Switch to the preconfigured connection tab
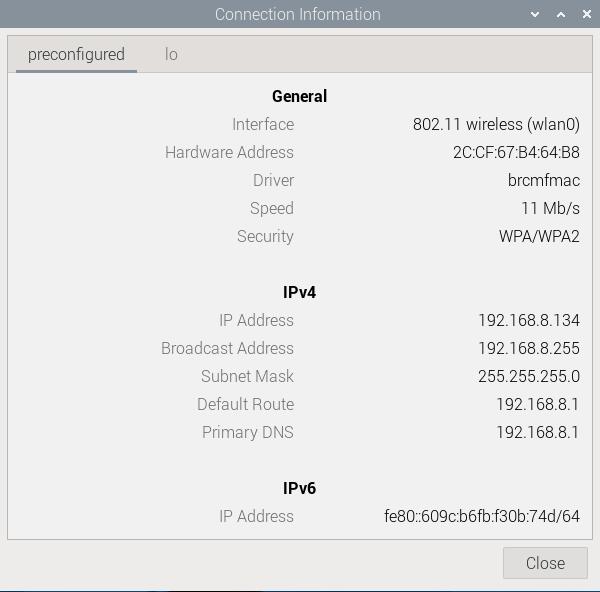 click(76, 54)
